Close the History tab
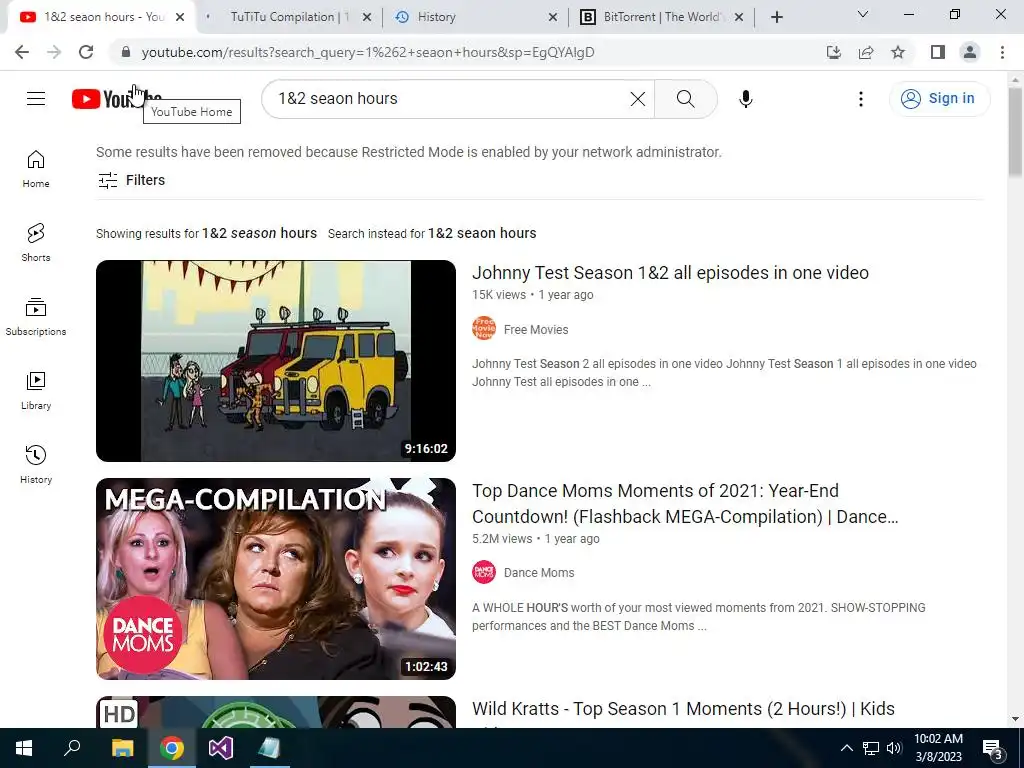The width and height of the screenshot is (1024, 768). (552, 17)
